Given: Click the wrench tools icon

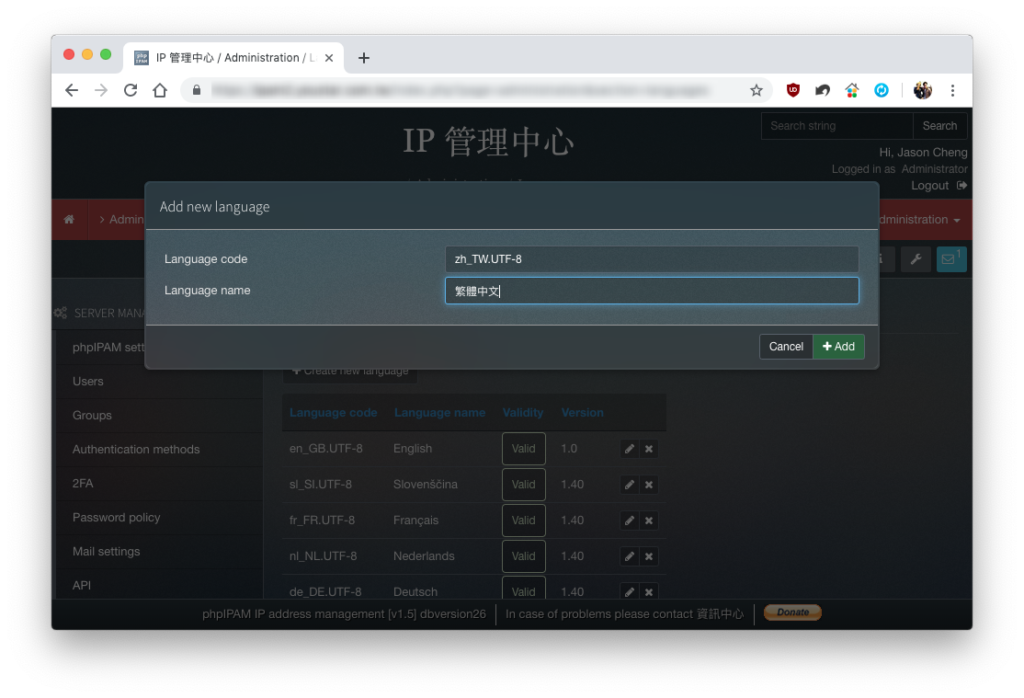Looking at the screenshot, I should 916,259.
